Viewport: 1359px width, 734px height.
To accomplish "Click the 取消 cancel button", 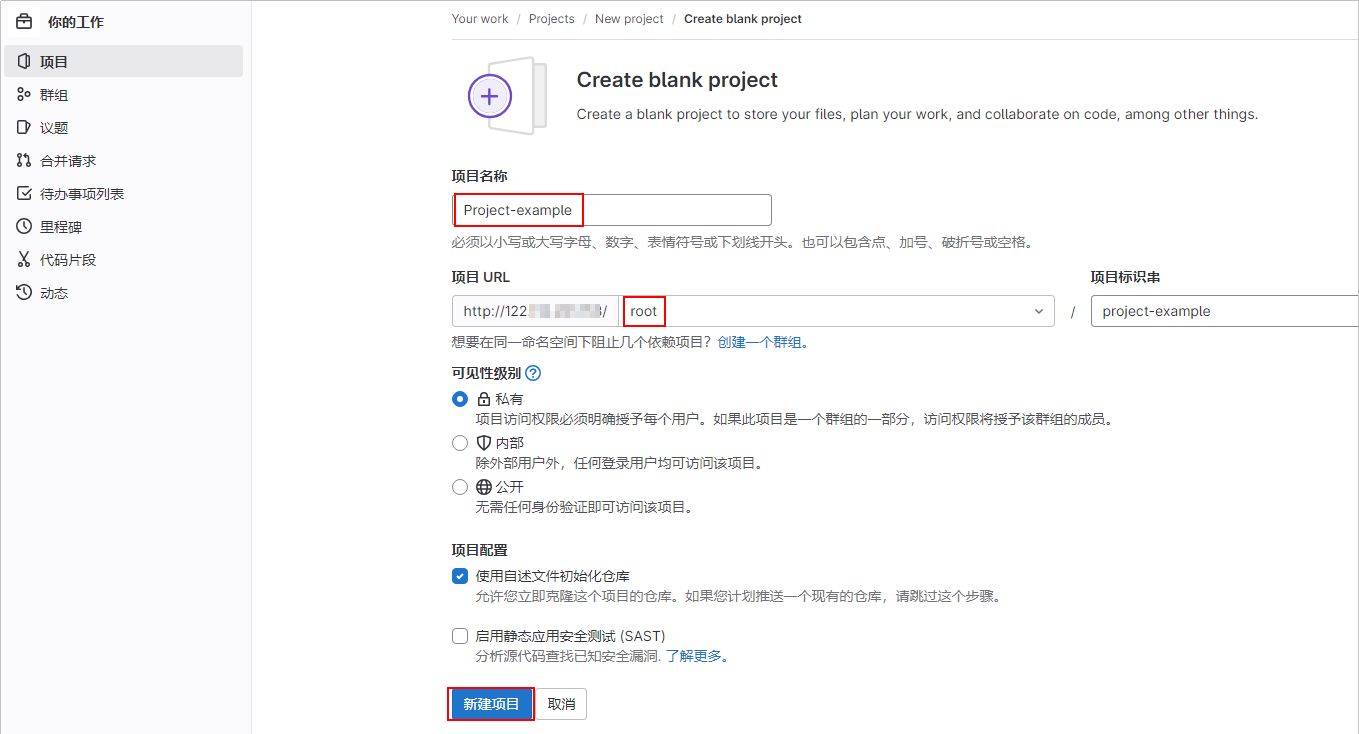I will tap(562, 704).
